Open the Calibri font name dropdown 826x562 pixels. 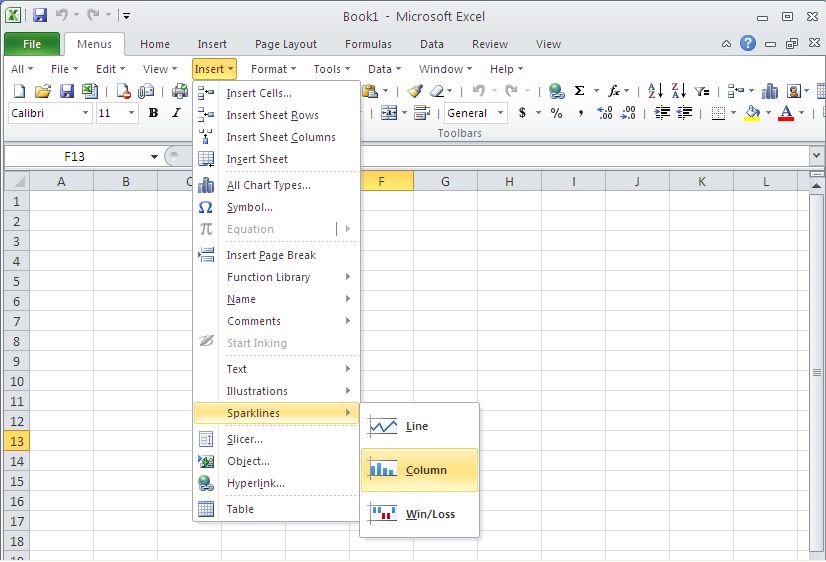click(x=84, y=113)
